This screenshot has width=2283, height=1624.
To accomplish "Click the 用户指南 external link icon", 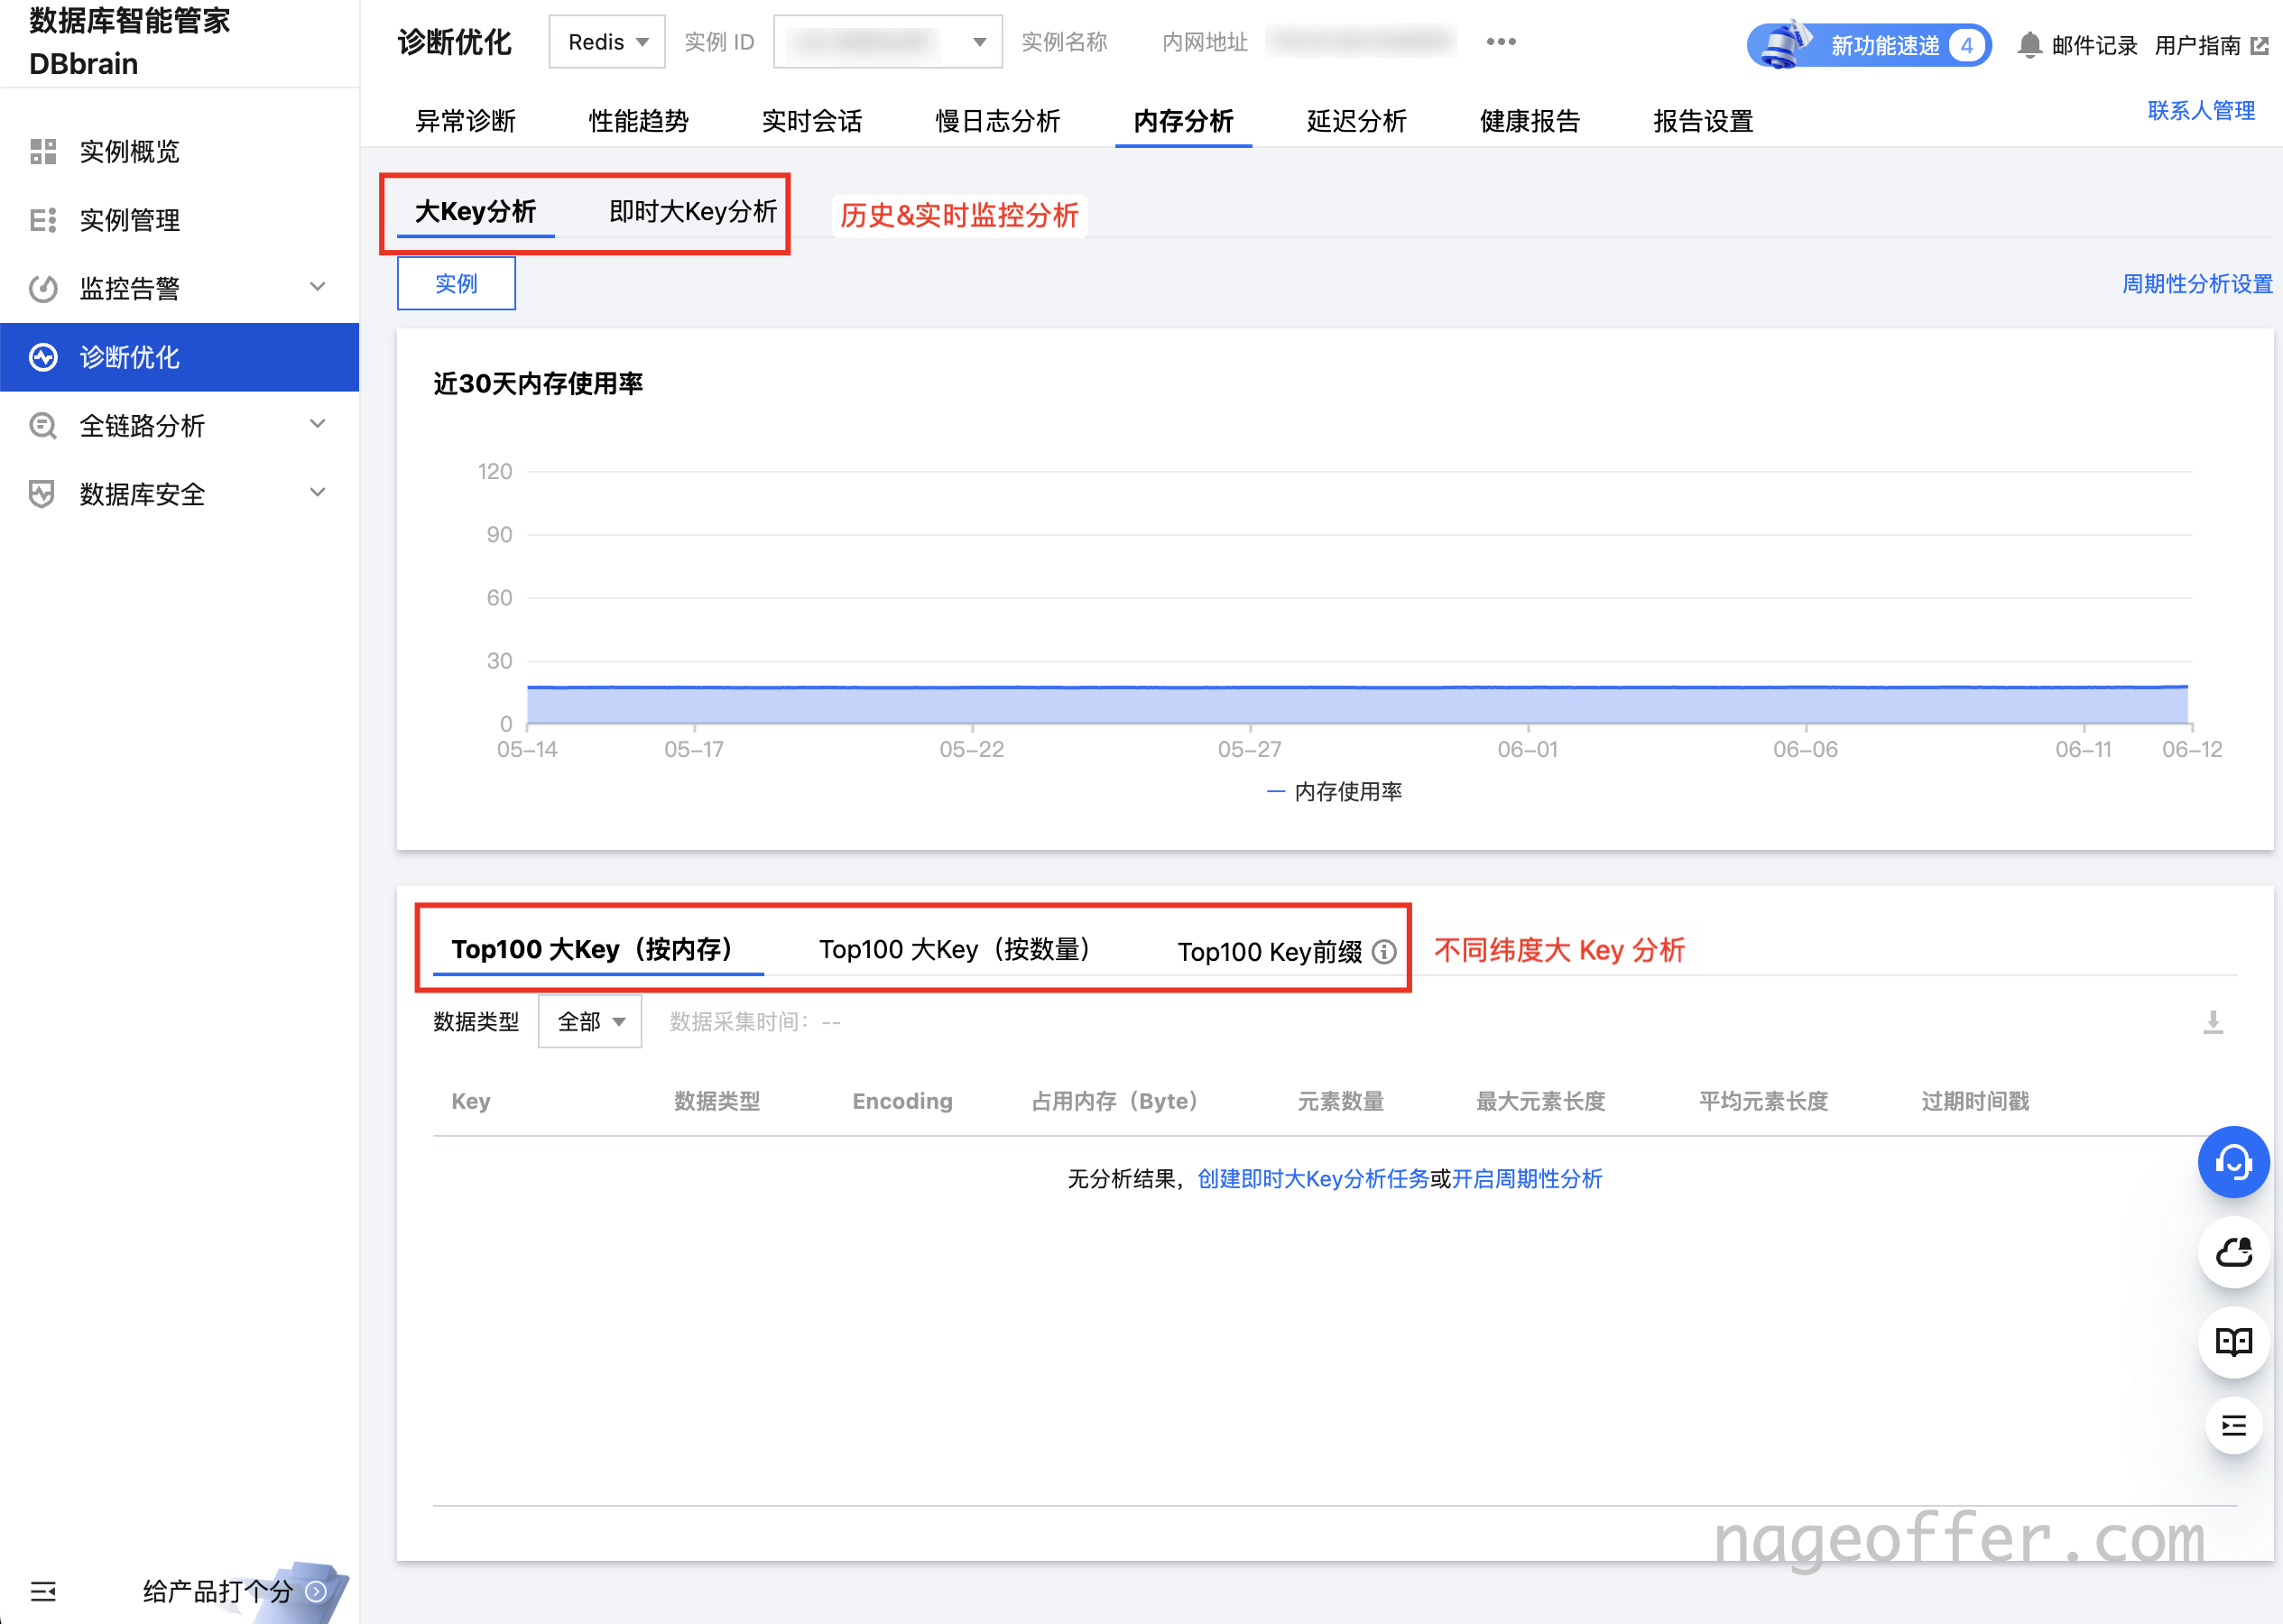I will pos(2260,46).
